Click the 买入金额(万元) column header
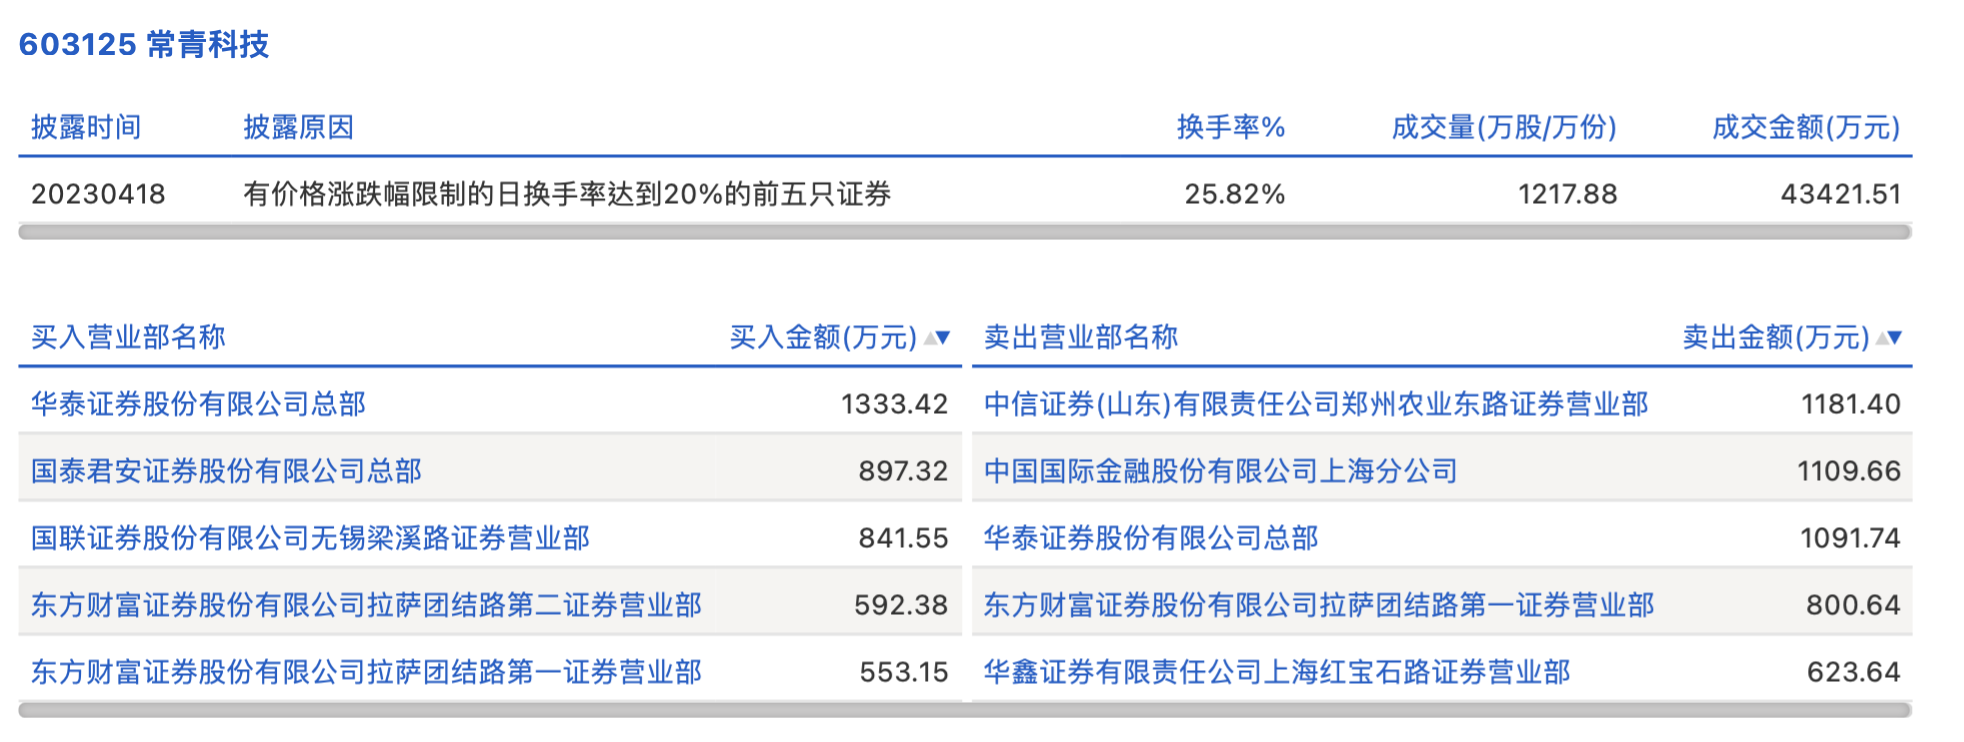 [822, 338]
